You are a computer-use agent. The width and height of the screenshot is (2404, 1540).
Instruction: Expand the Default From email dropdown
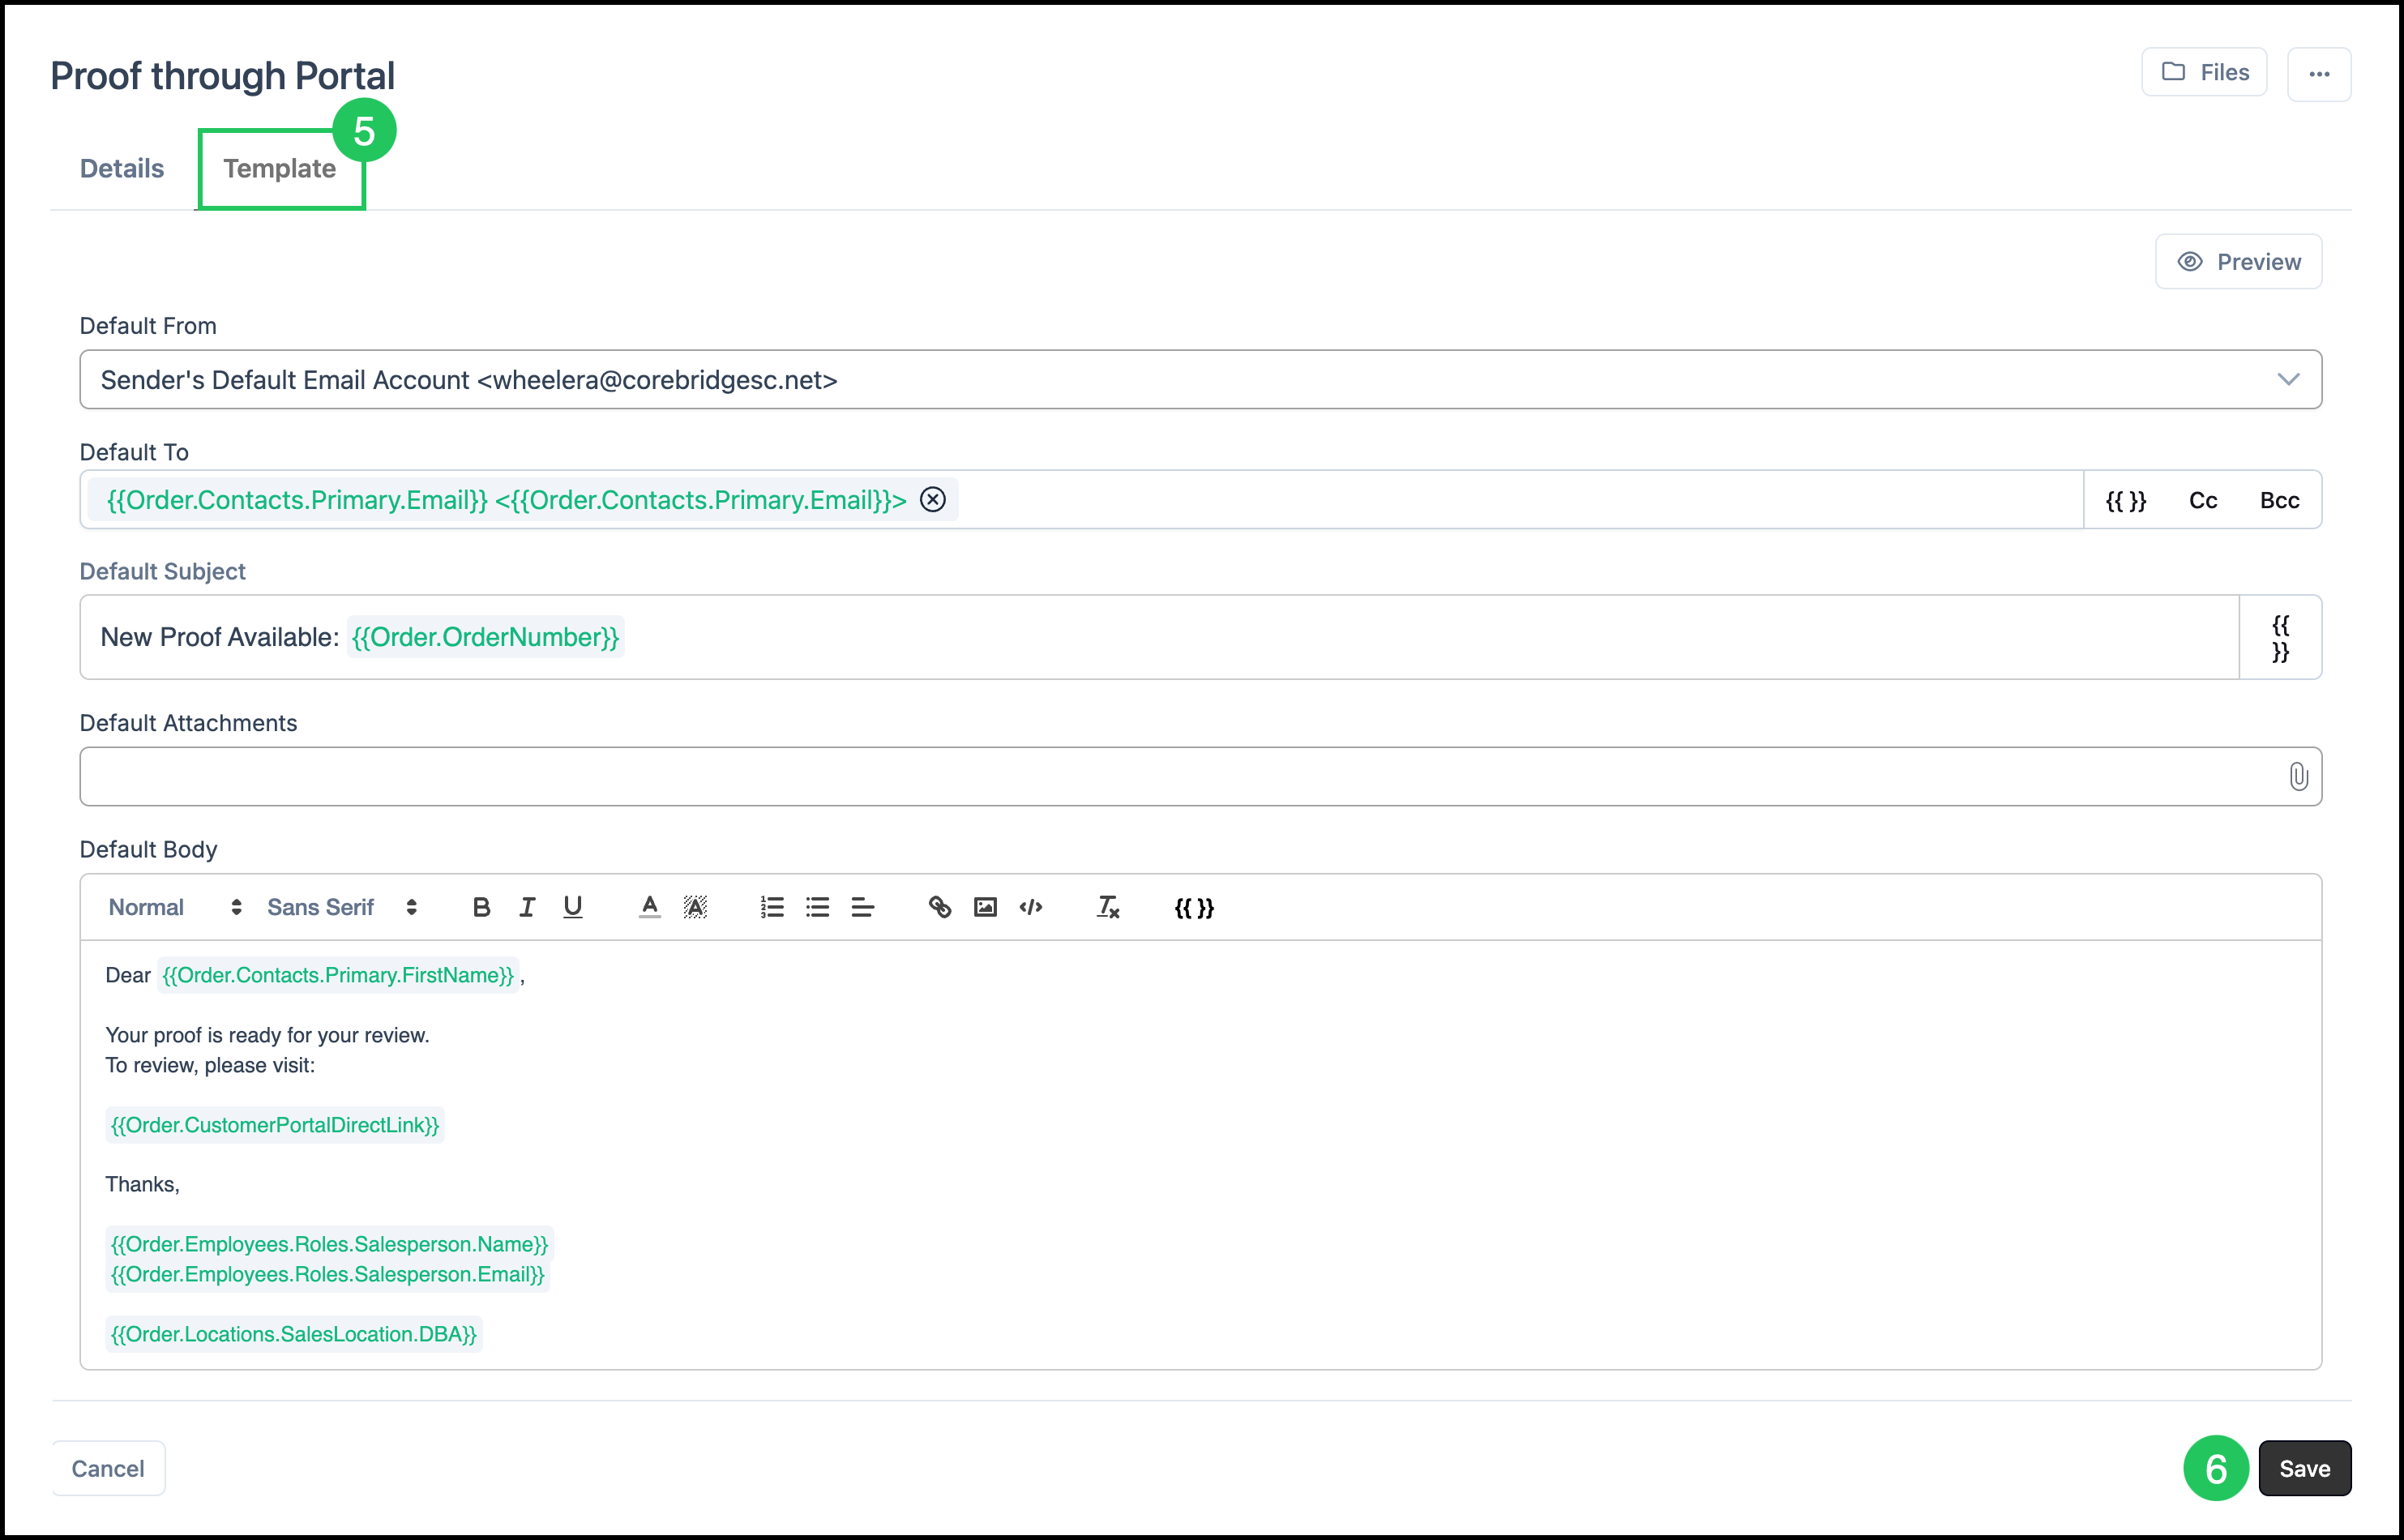click(x=2287, y=379)
